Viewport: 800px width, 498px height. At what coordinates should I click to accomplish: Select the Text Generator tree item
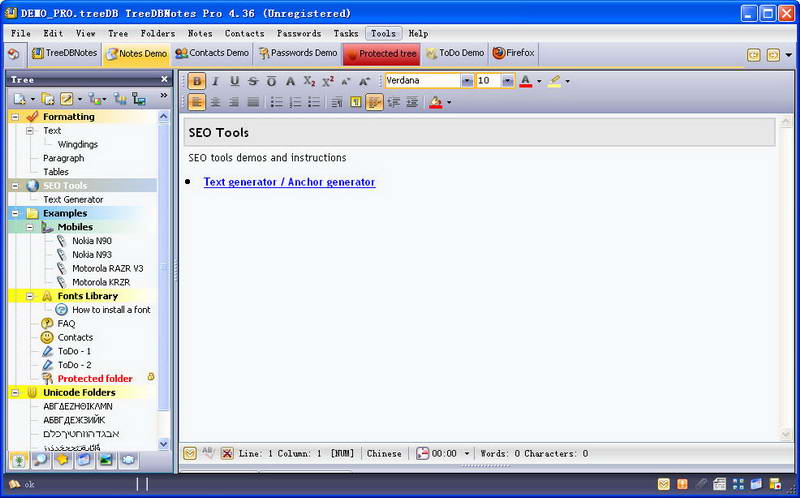73,200
